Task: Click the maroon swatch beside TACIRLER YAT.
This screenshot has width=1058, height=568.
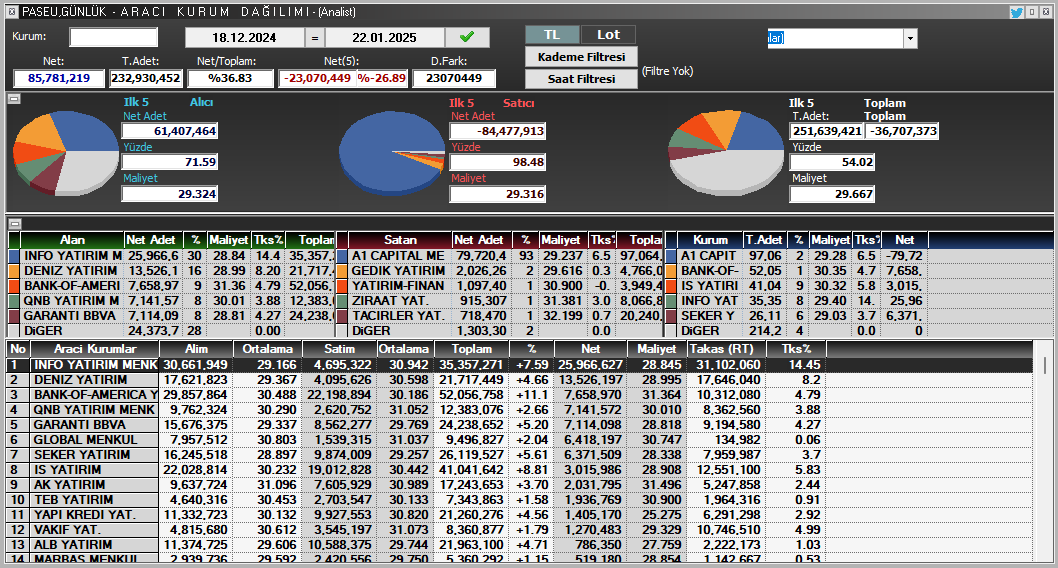Action: click(342, 316)
